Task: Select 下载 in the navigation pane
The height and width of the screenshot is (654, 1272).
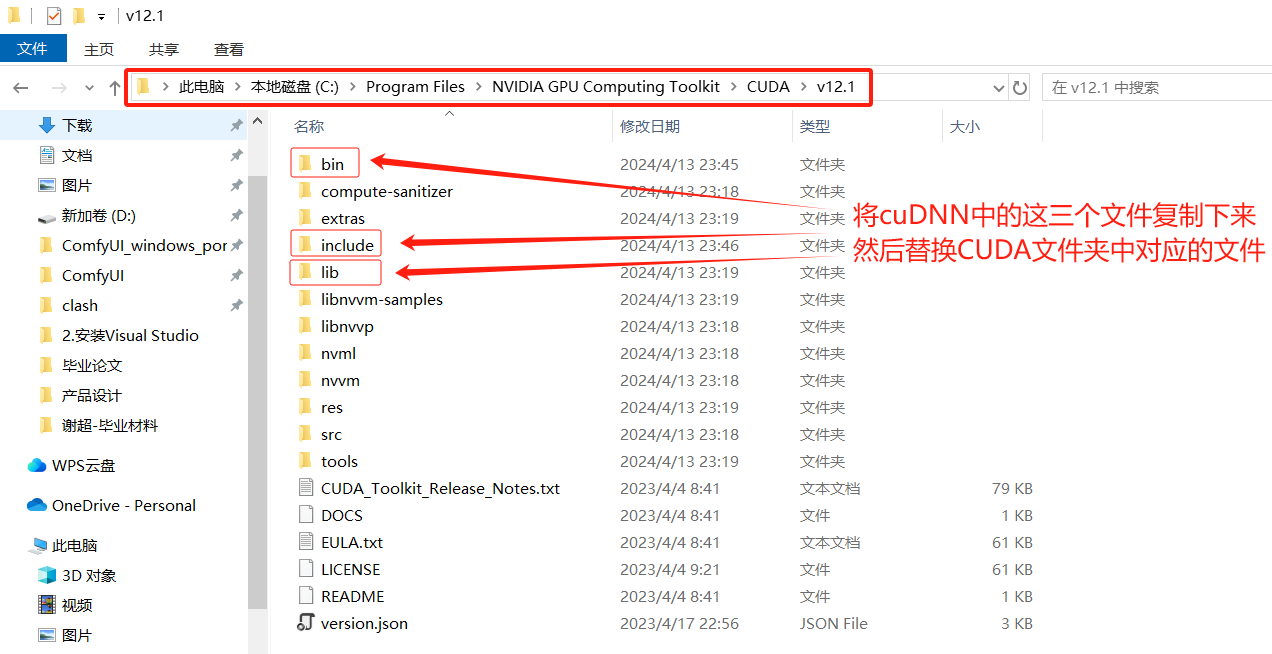Action: 77,125
